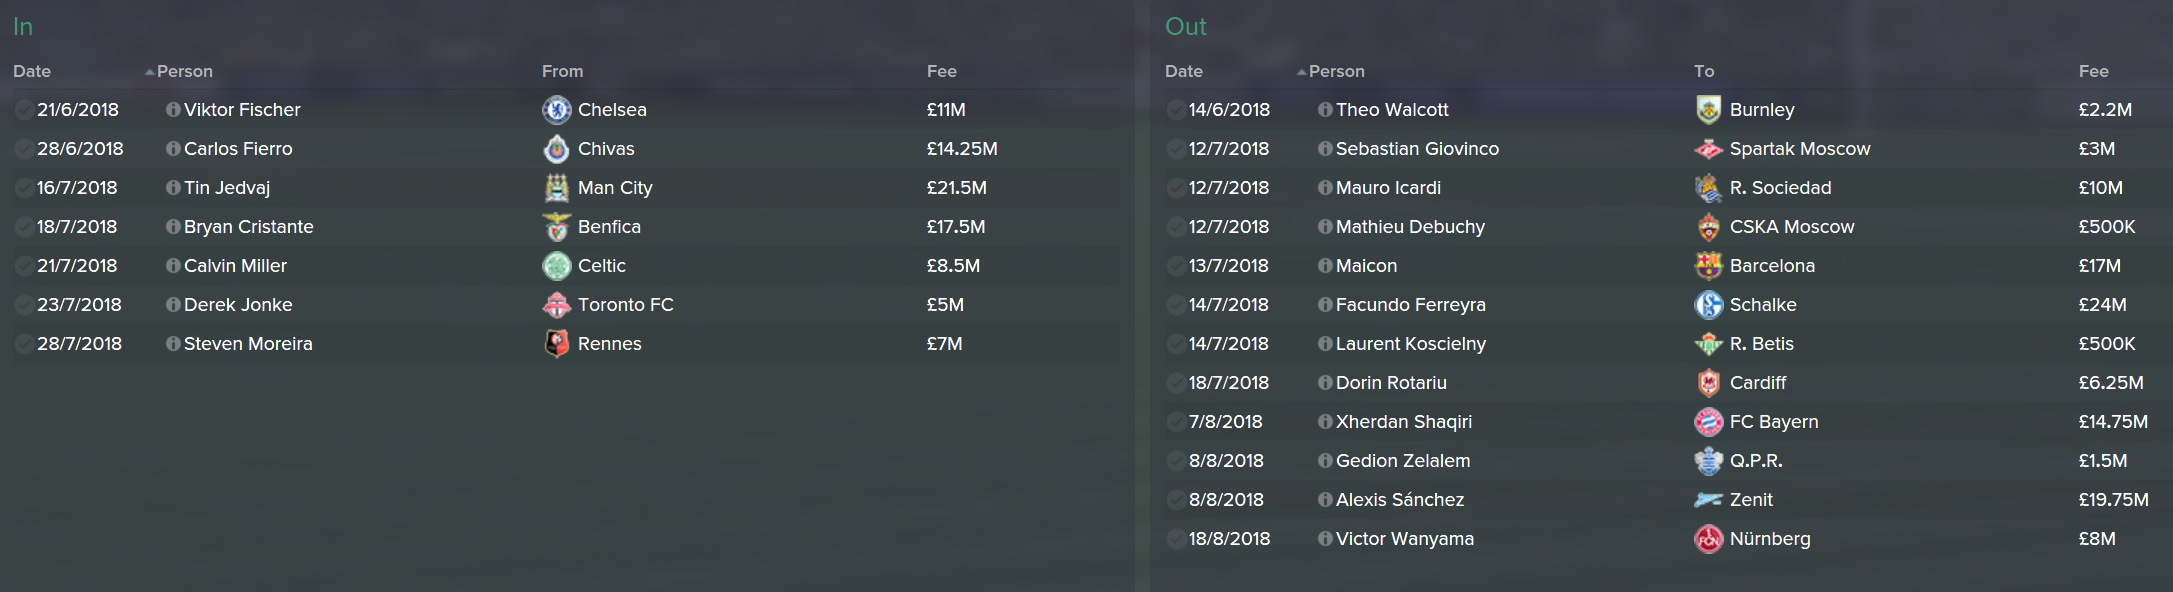Open Bryan Cristante's player profile
Image resolution: width=2173 pixels, height=592 pixels.
(x=248, y=227)
